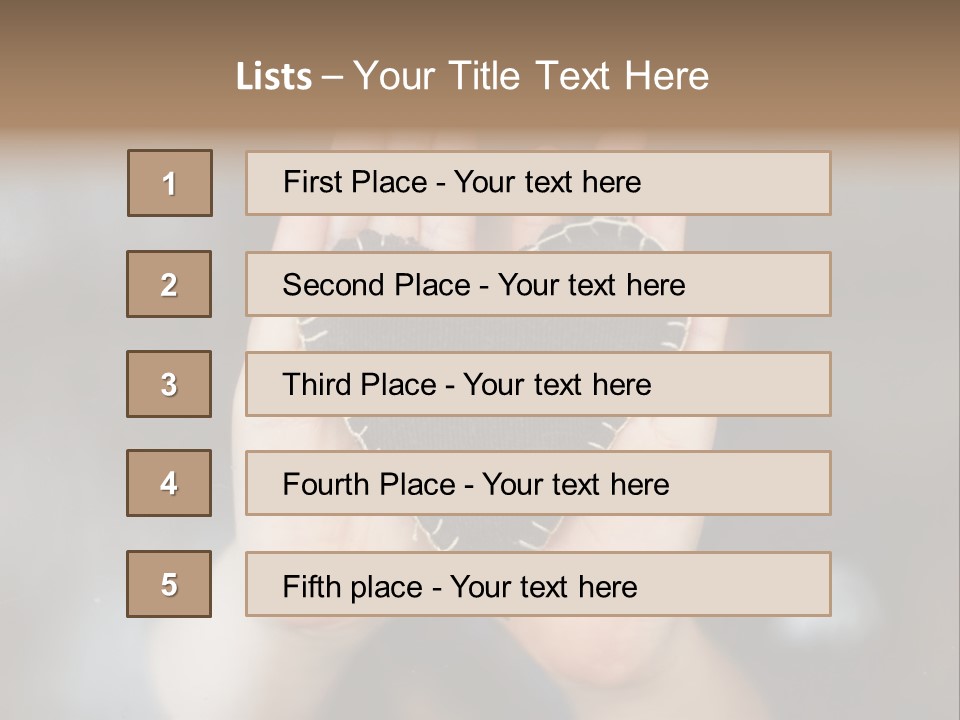The height and width of the screenshot is (720, 960).
Task: Click "Your text here" in Third Place row
Action: pyautogui.click(x=557, y=385)
